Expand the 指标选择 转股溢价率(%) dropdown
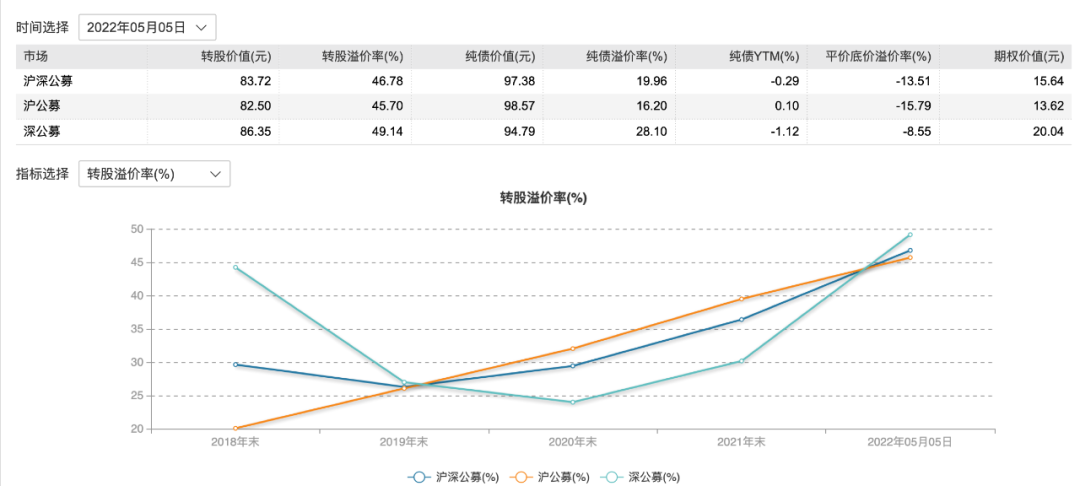Screen dimensions: 1080x486 (x=154, y=174)
